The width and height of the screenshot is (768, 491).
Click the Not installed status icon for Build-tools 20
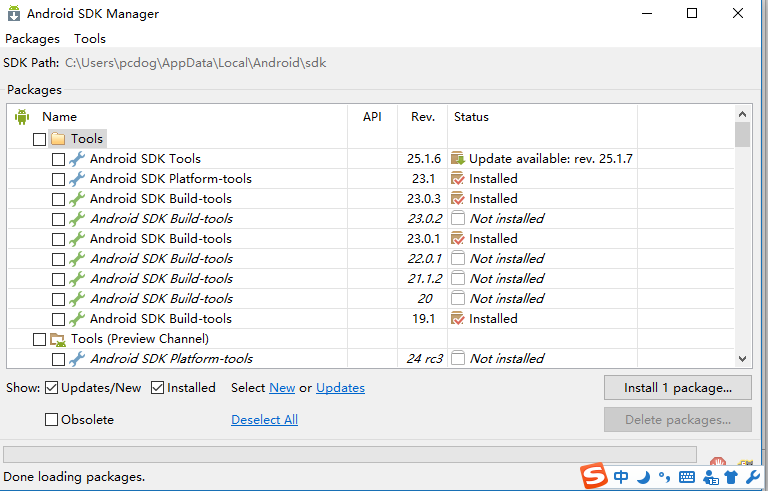pos(457,298)
